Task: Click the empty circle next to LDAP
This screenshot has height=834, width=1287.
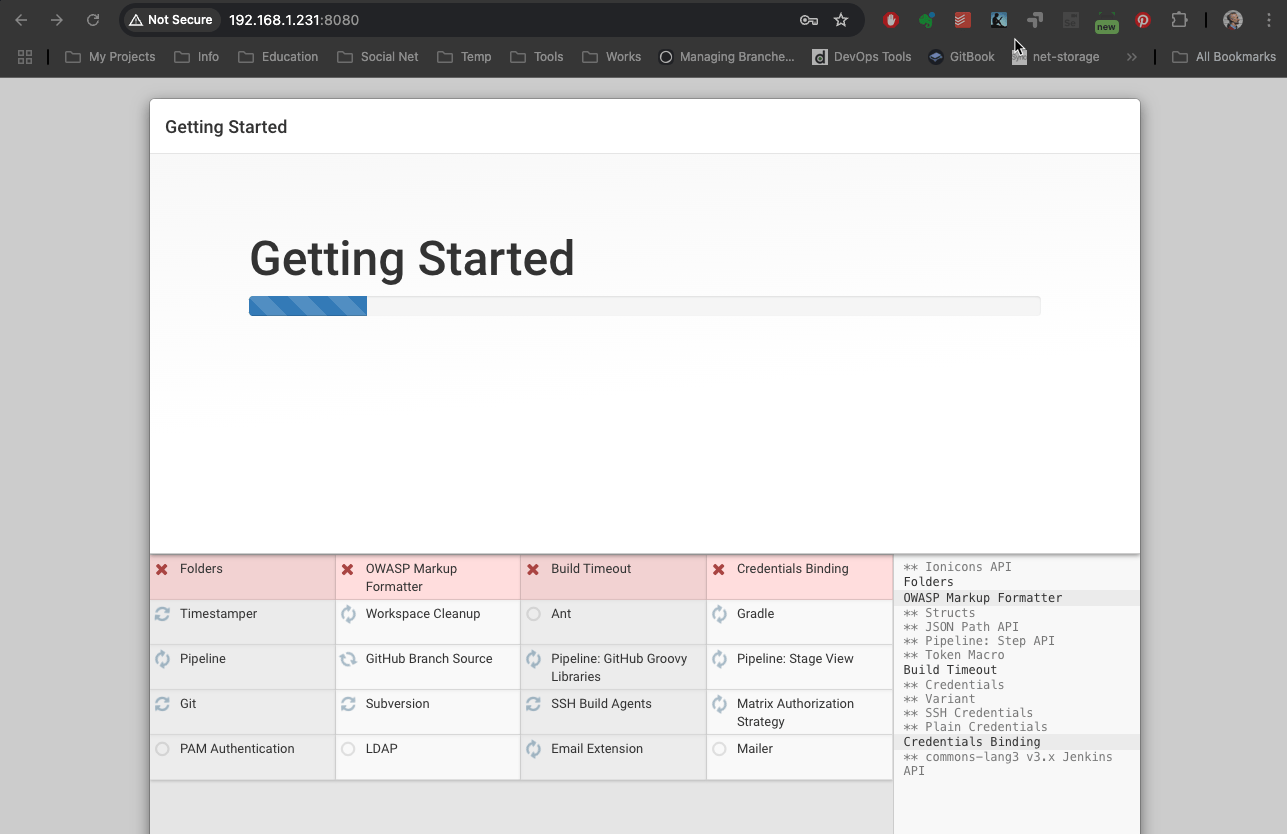Action: tap(348, 749)
